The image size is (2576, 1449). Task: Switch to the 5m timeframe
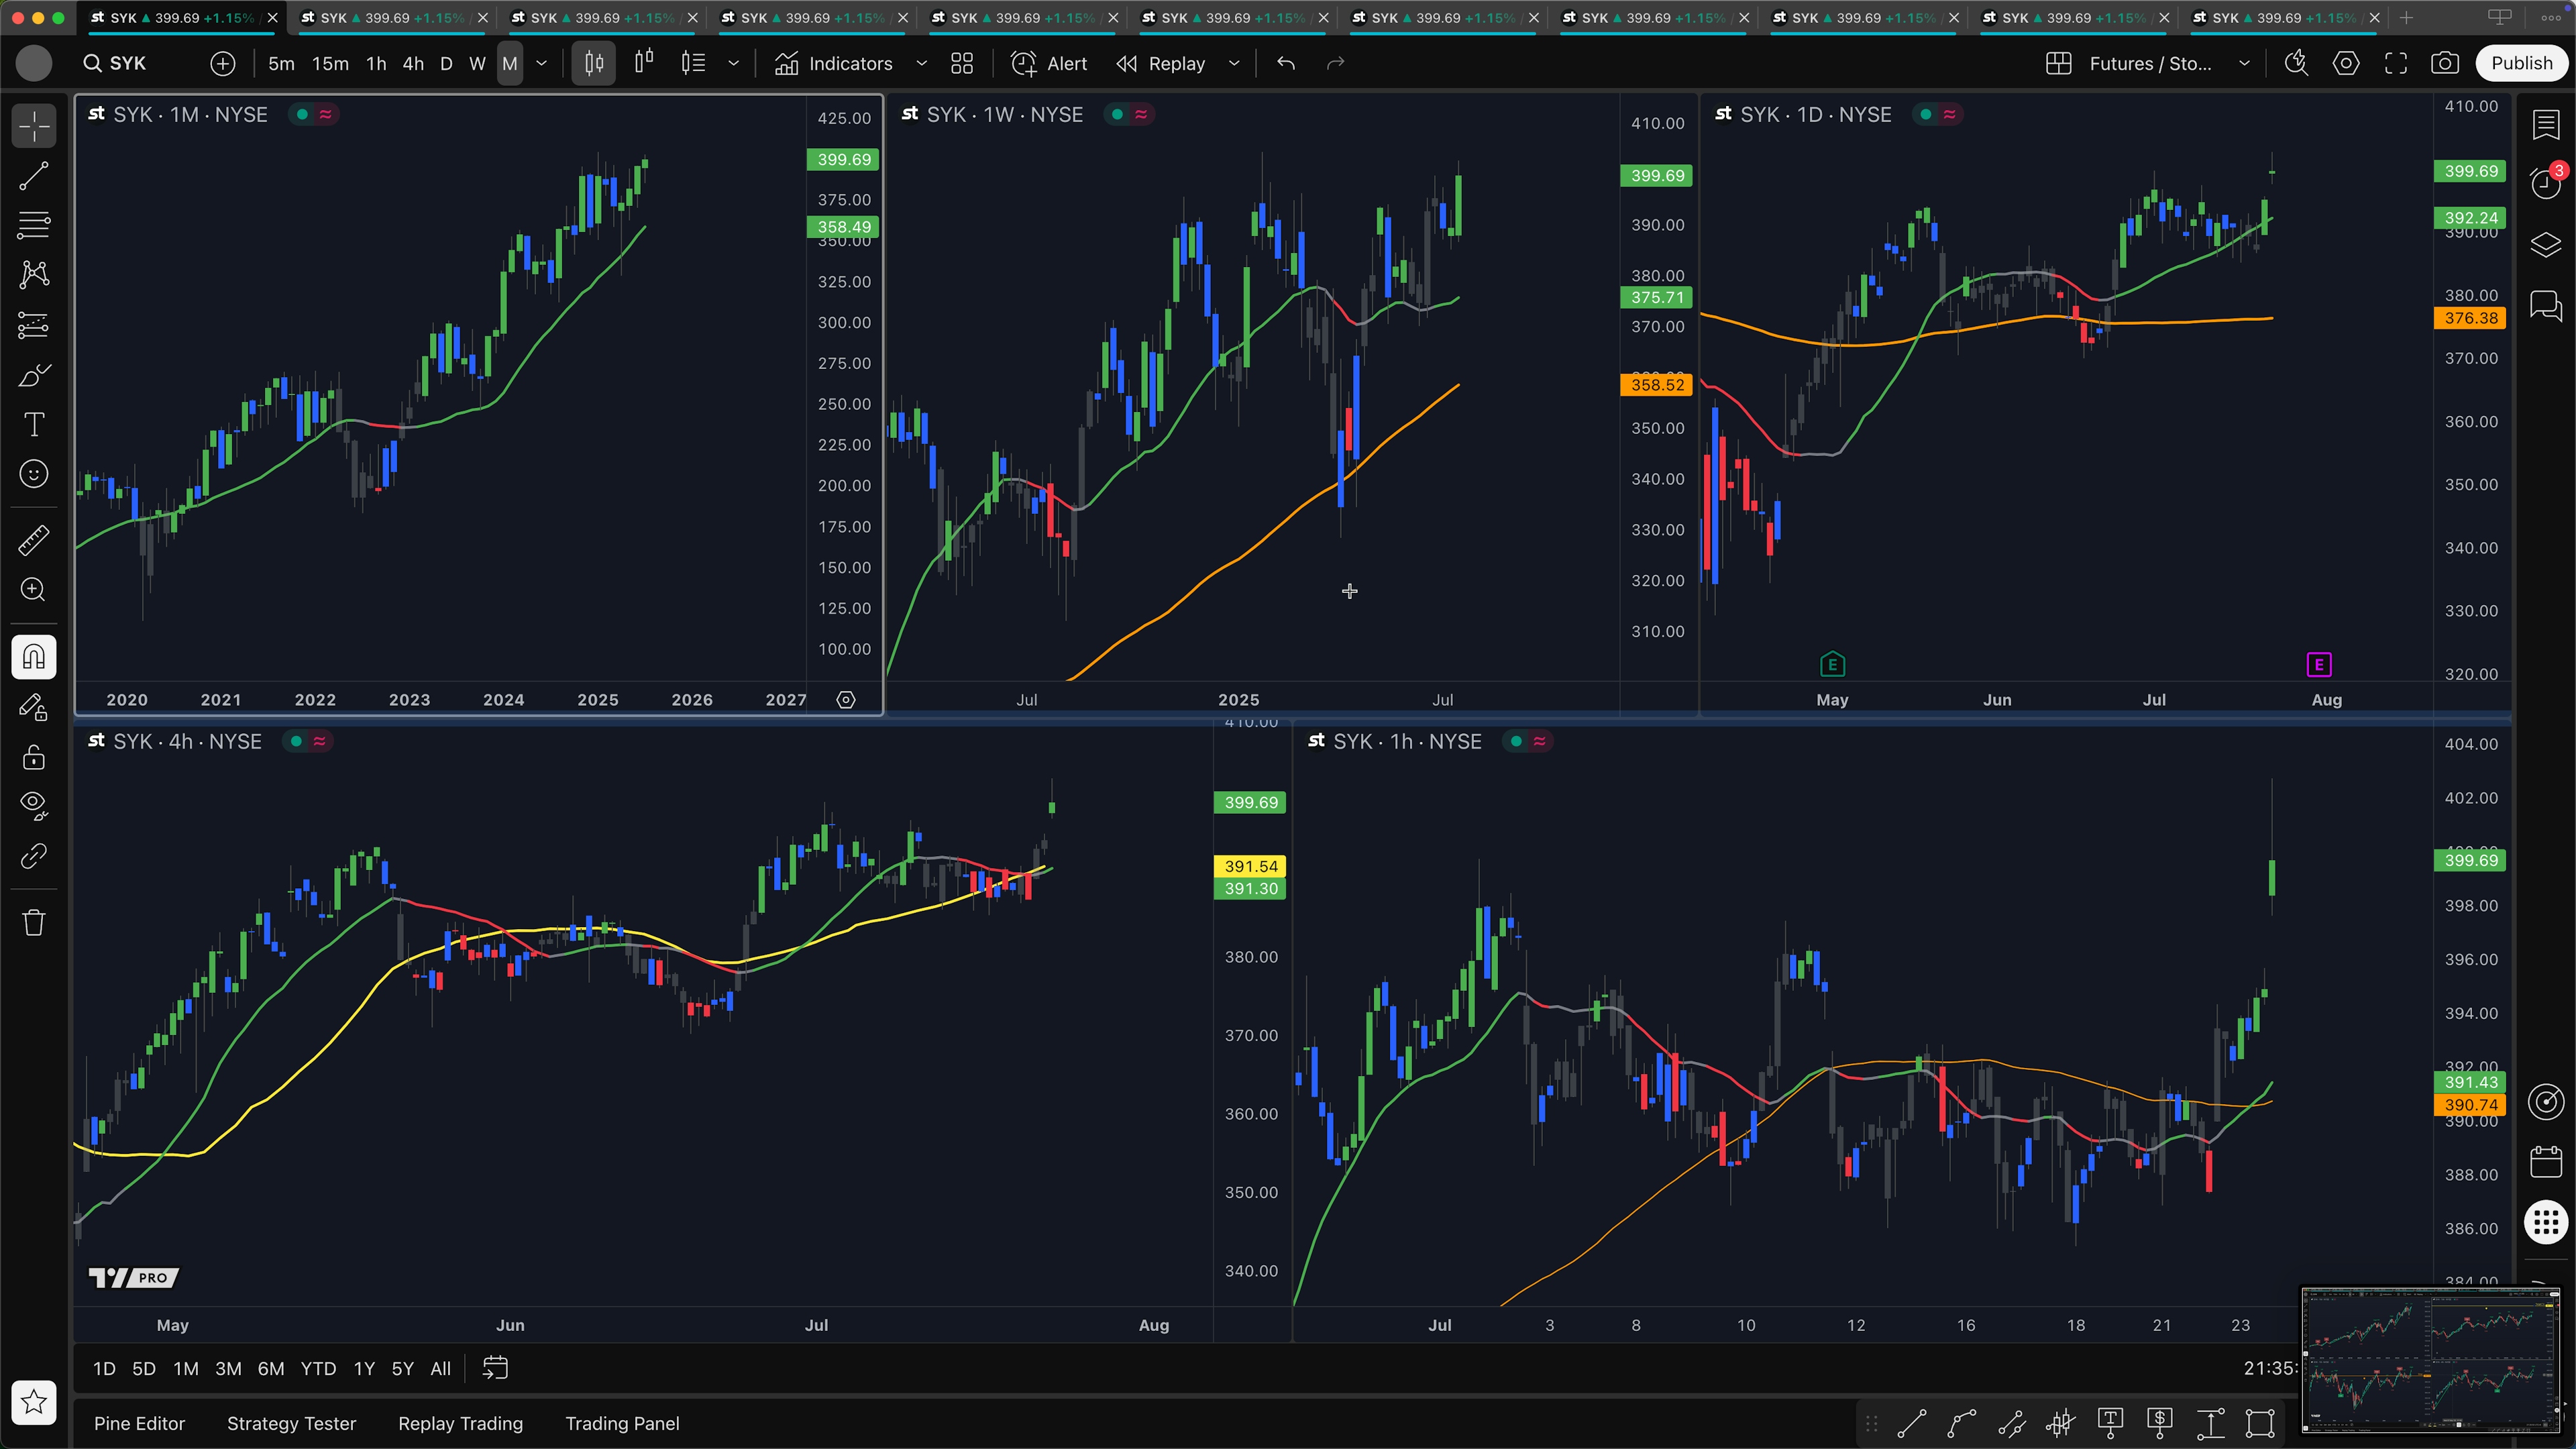[x=282, y=63]
